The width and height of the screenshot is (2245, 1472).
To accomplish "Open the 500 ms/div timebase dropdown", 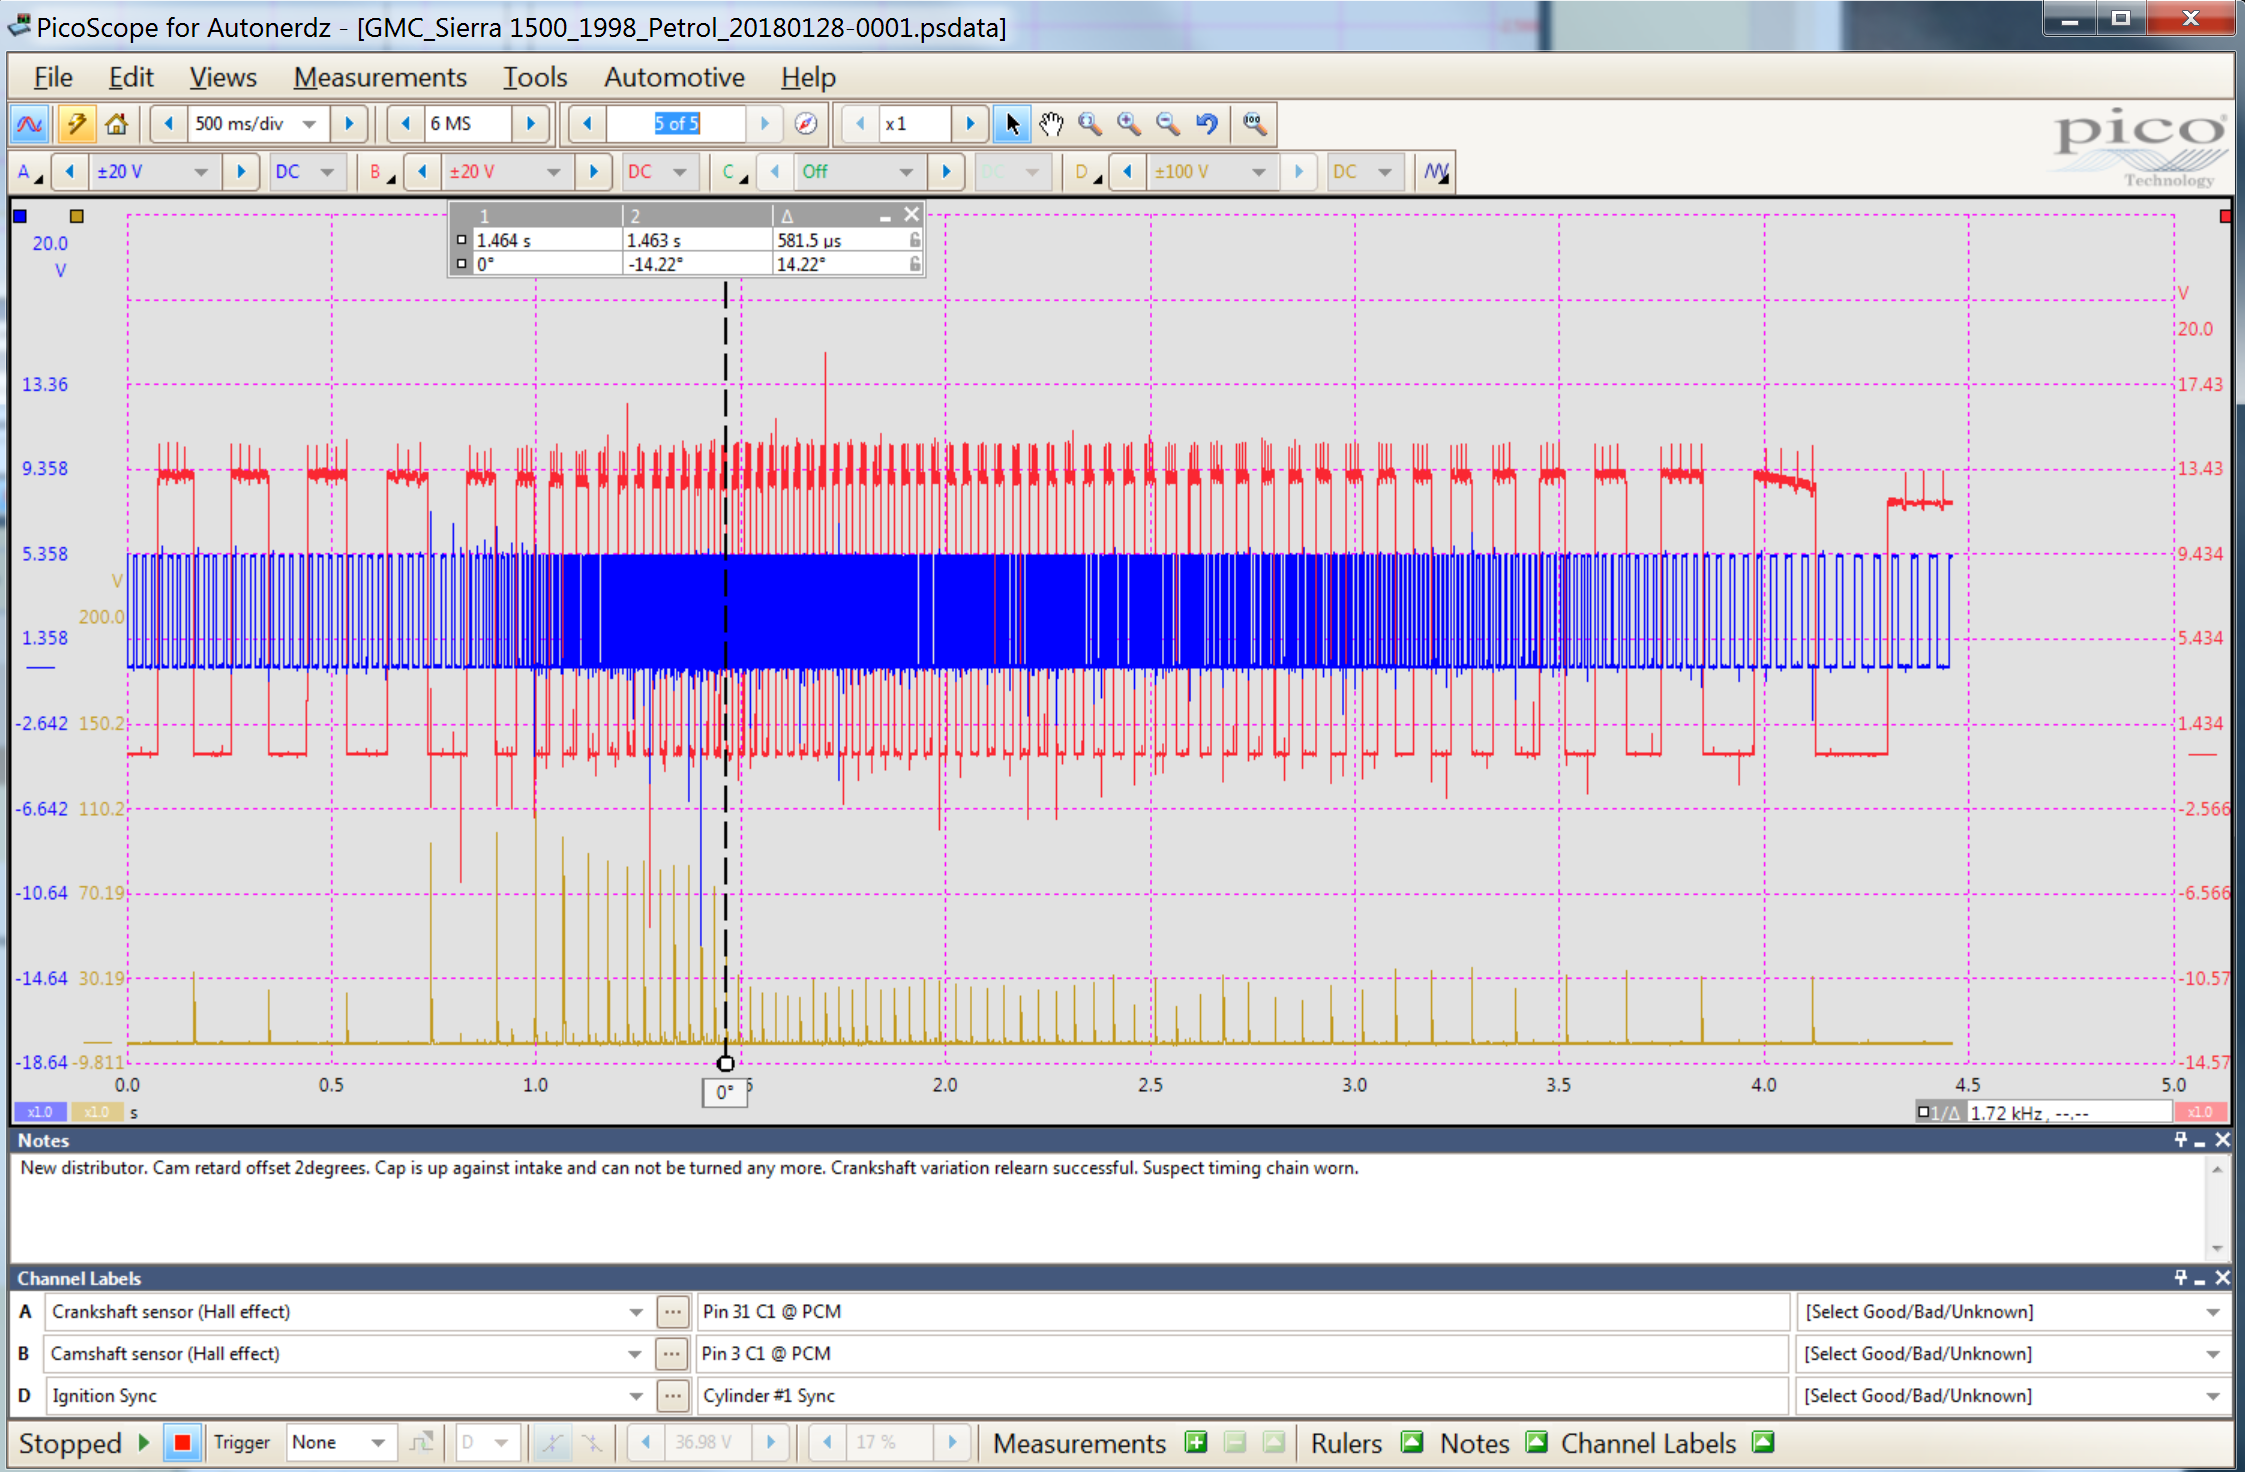I will [310, 124].
